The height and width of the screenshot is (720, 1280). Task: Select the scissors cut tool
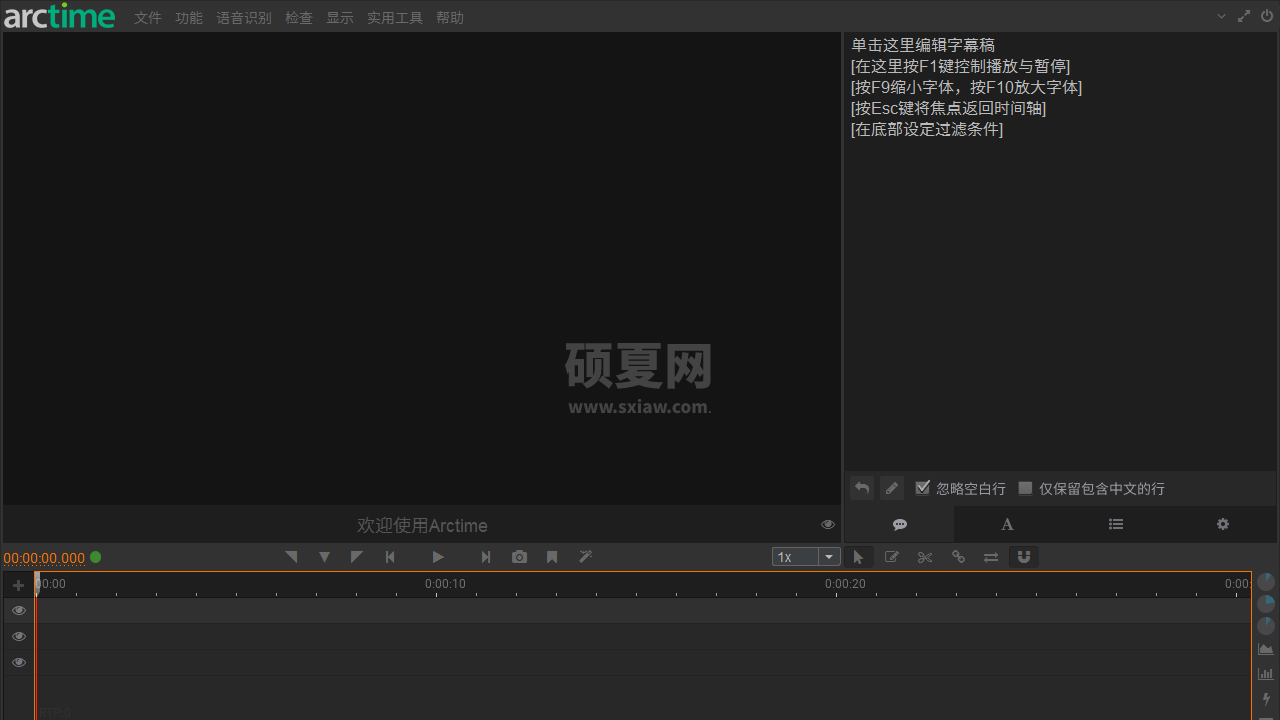(x=925, y=557)
